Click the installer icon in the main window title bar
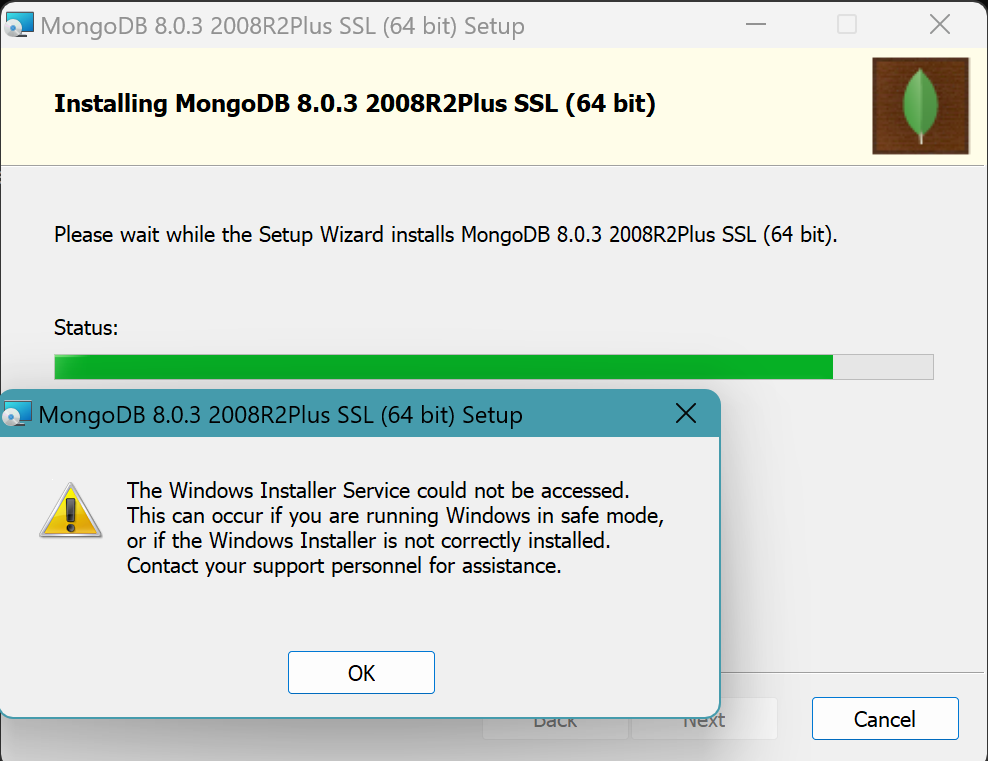The height and width of the screenshot is (761, 988). [x=18, y=25]
